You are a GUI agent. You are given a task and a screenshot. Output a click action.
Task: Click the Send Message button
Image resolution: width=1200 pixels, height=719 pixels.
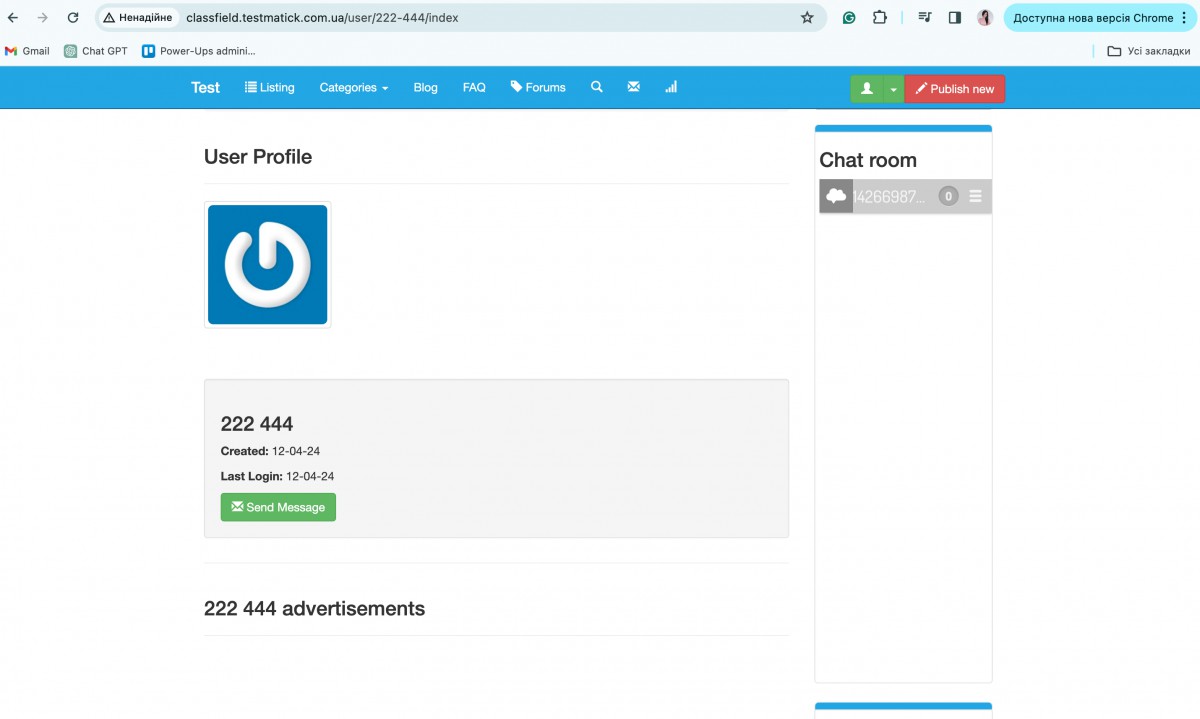pyautogui.click(x=278, y=507)
